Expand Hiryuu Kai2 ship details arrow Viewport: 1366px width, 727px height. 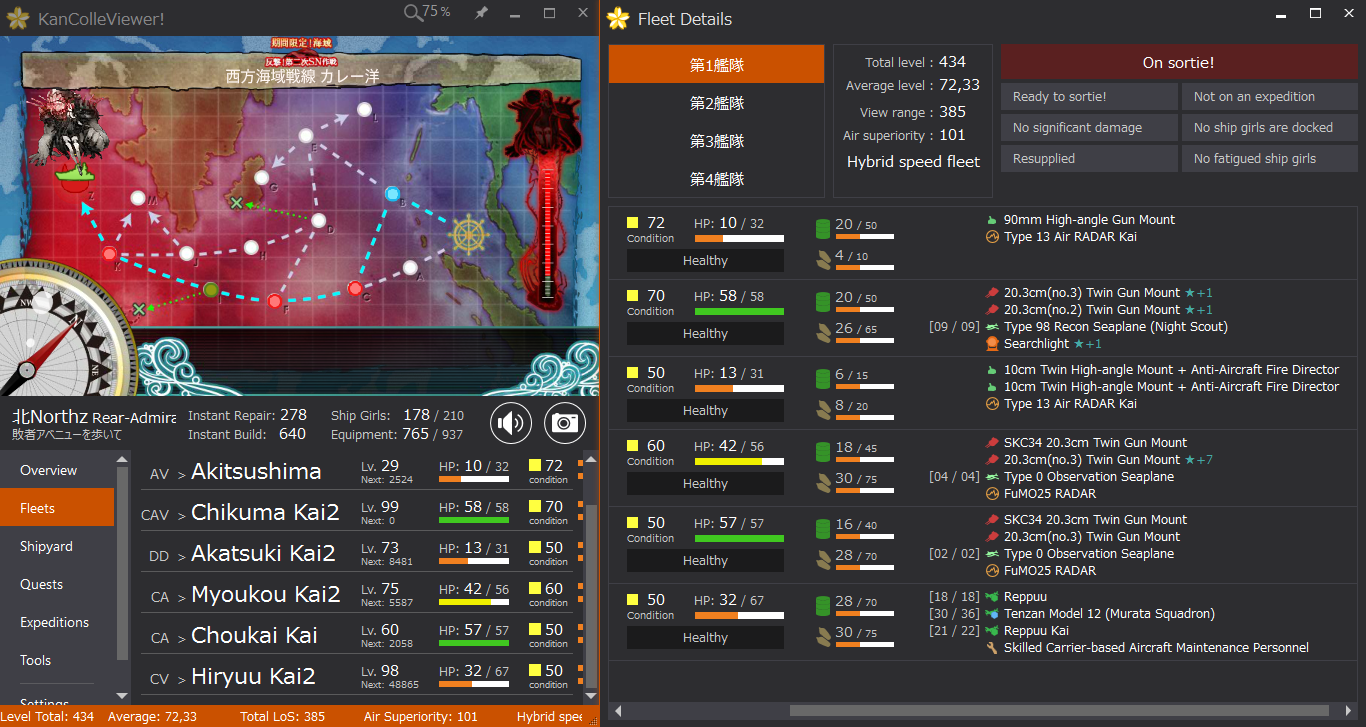point(182,680)
